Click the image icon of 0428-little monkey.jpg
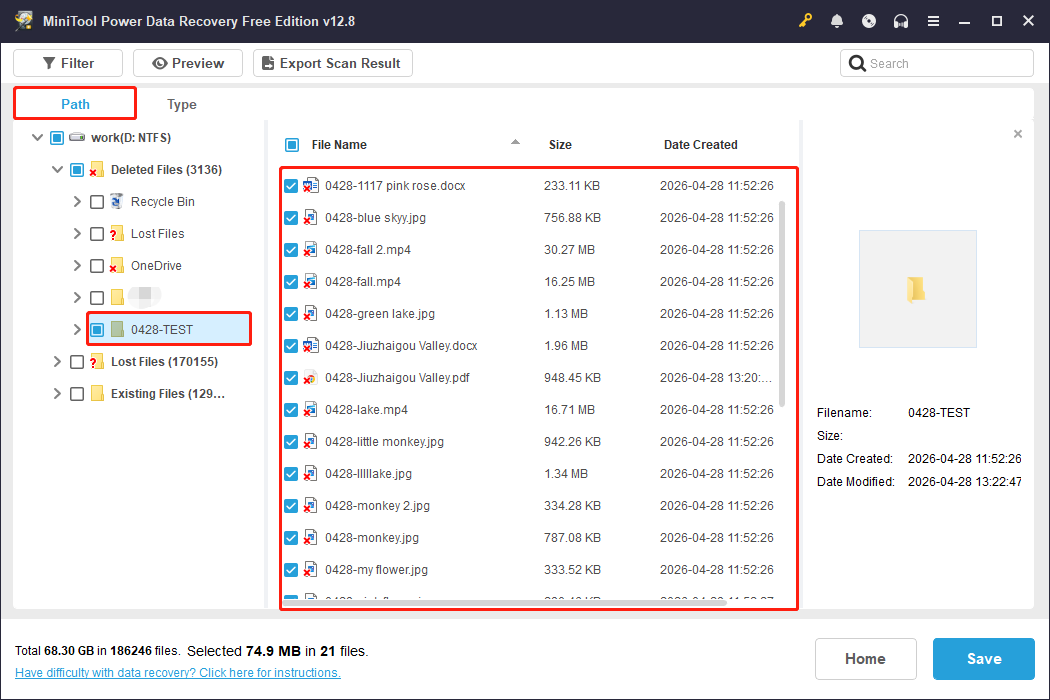Viewport: 1050px width, 700px height. 311,441
